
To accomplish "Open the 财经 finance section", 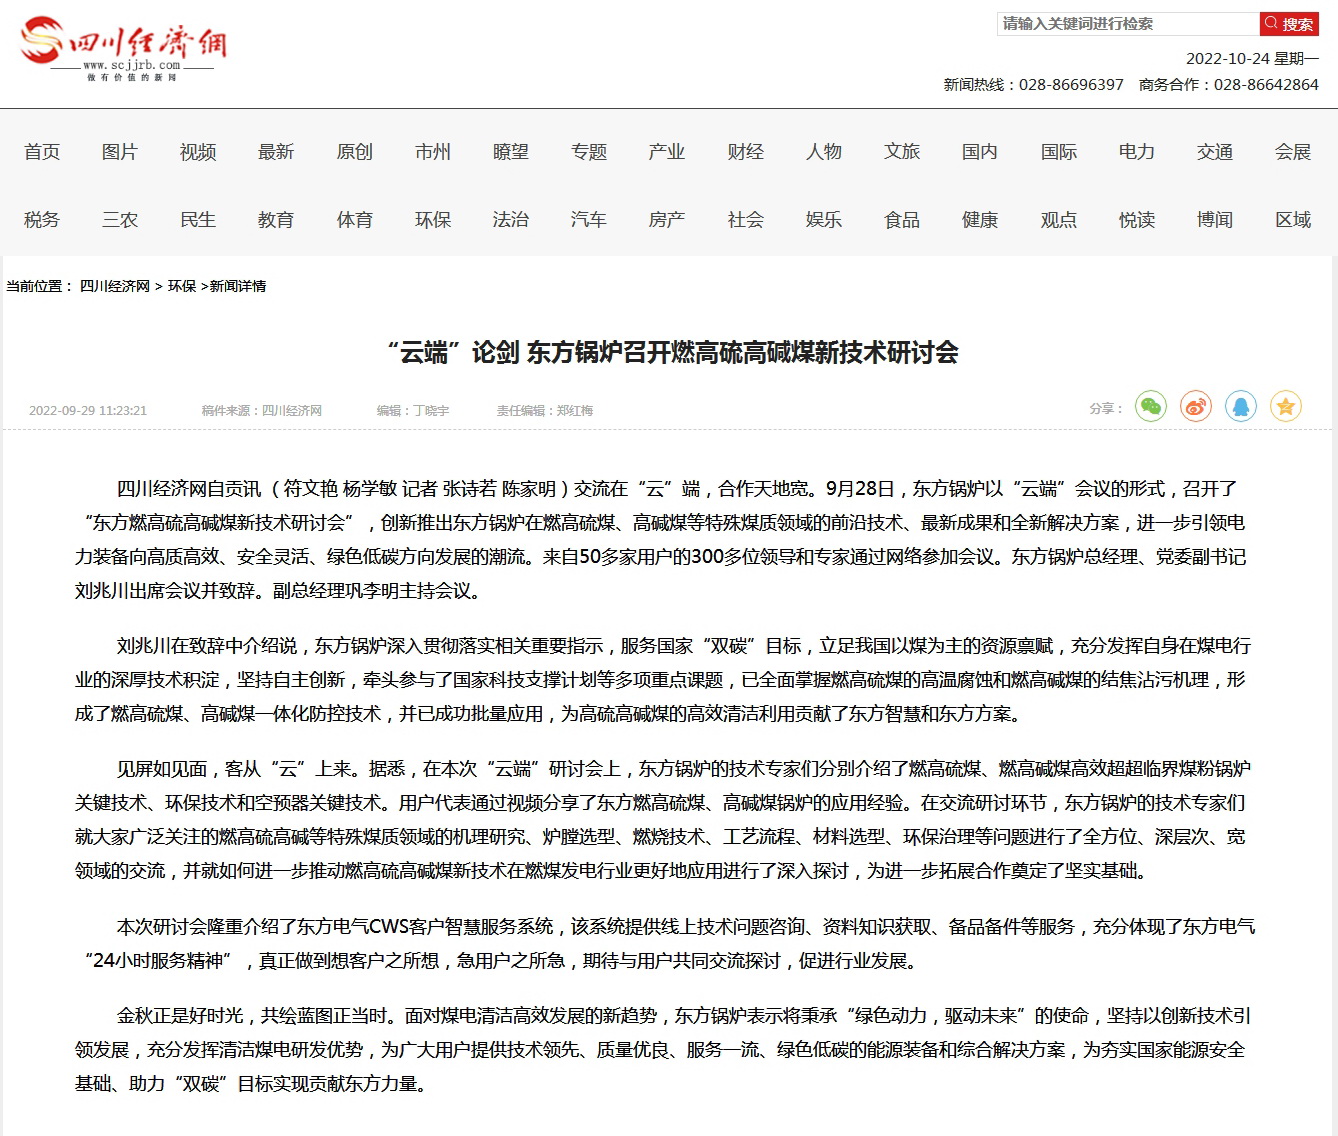I will tap(746, 152).
